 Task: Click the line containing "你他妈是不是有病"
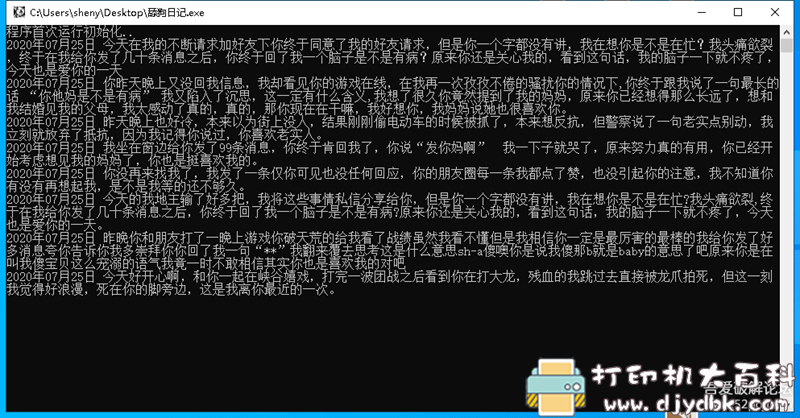pyautogui.click(x=390, y=96)
